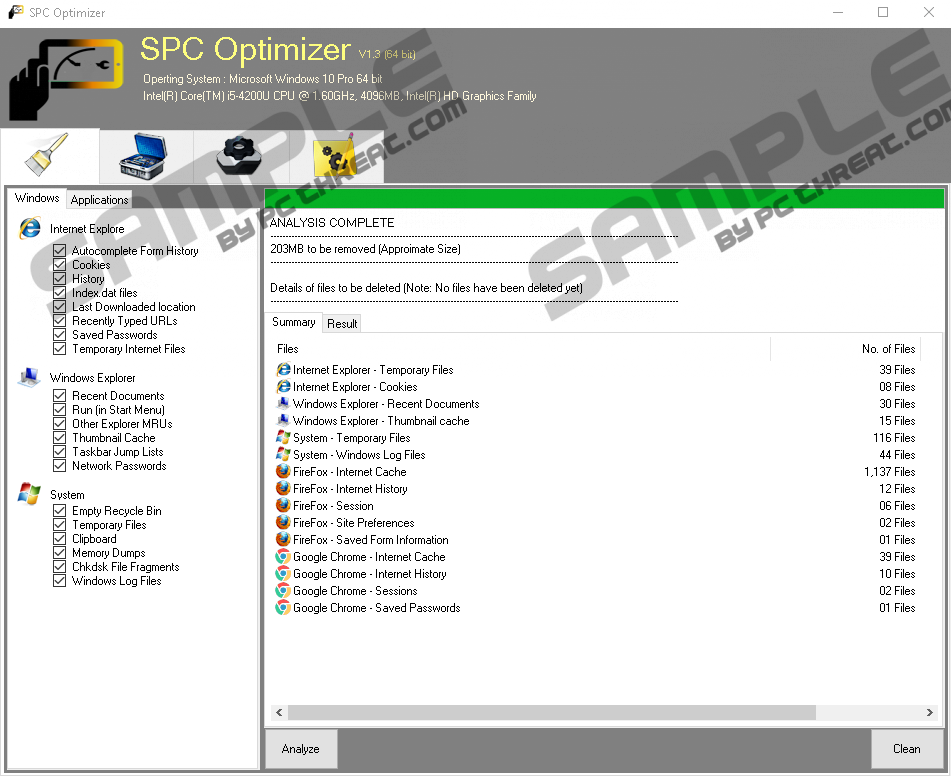Click the Internet Explorer - Cookies row icon
Image resolution: width=951 pixels, height=776 pixels.
pyautogui.click(x=283, y=386)
